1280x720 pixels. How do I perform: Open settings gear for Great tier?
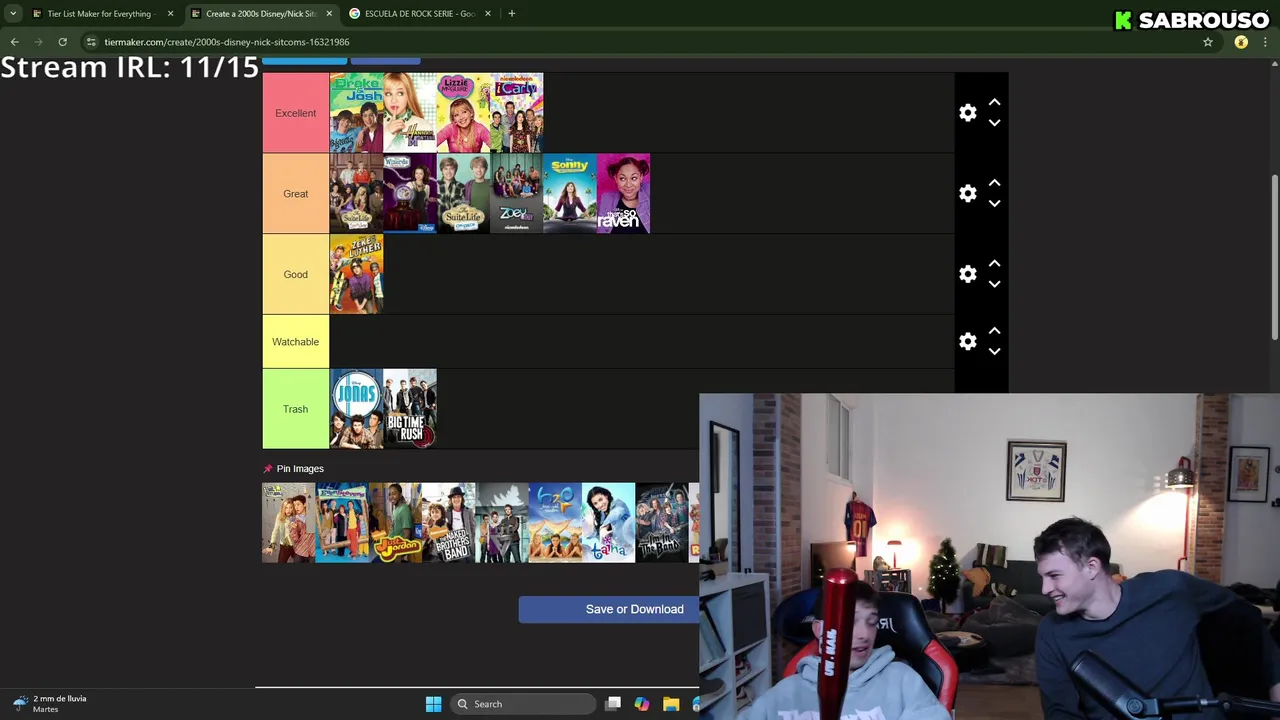[x=967, y=194]
